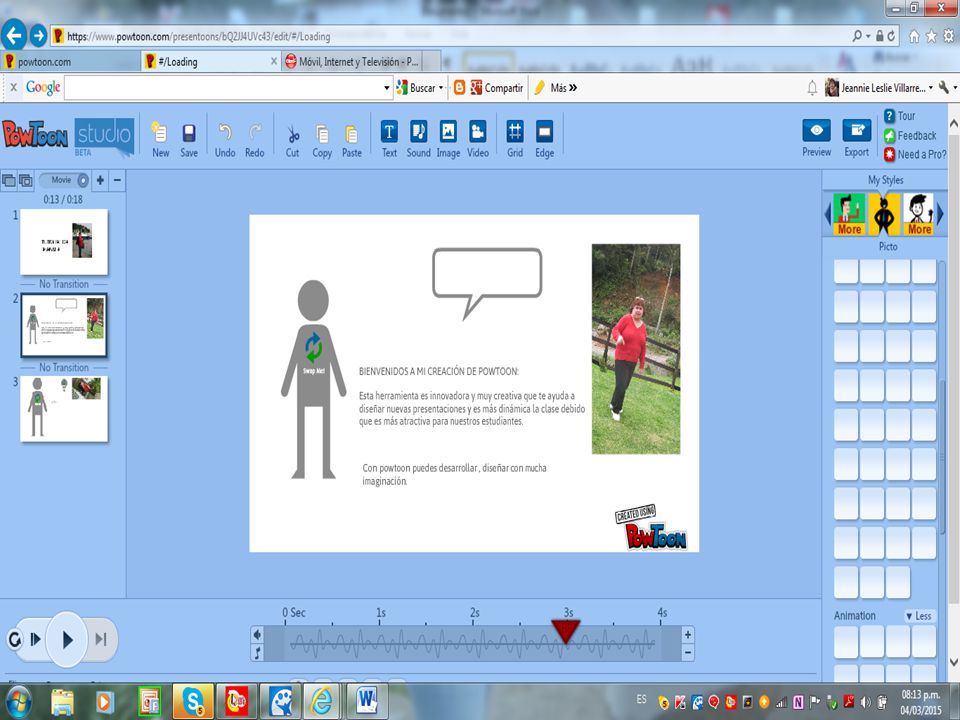Image resolution: width=960 pixels, height=720 pixels.
Task: Show next styles with right arrow
Action: click(x=940, y=214)
